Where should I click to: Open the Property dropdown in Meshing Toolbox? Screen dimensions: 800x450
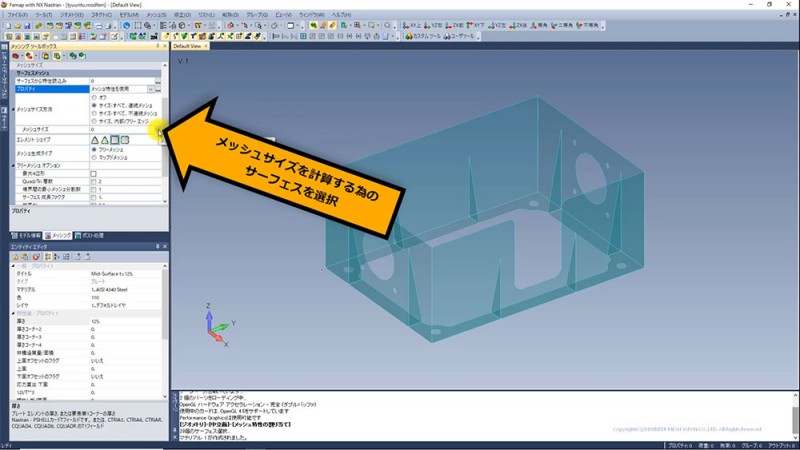click(x=151, y=89)
